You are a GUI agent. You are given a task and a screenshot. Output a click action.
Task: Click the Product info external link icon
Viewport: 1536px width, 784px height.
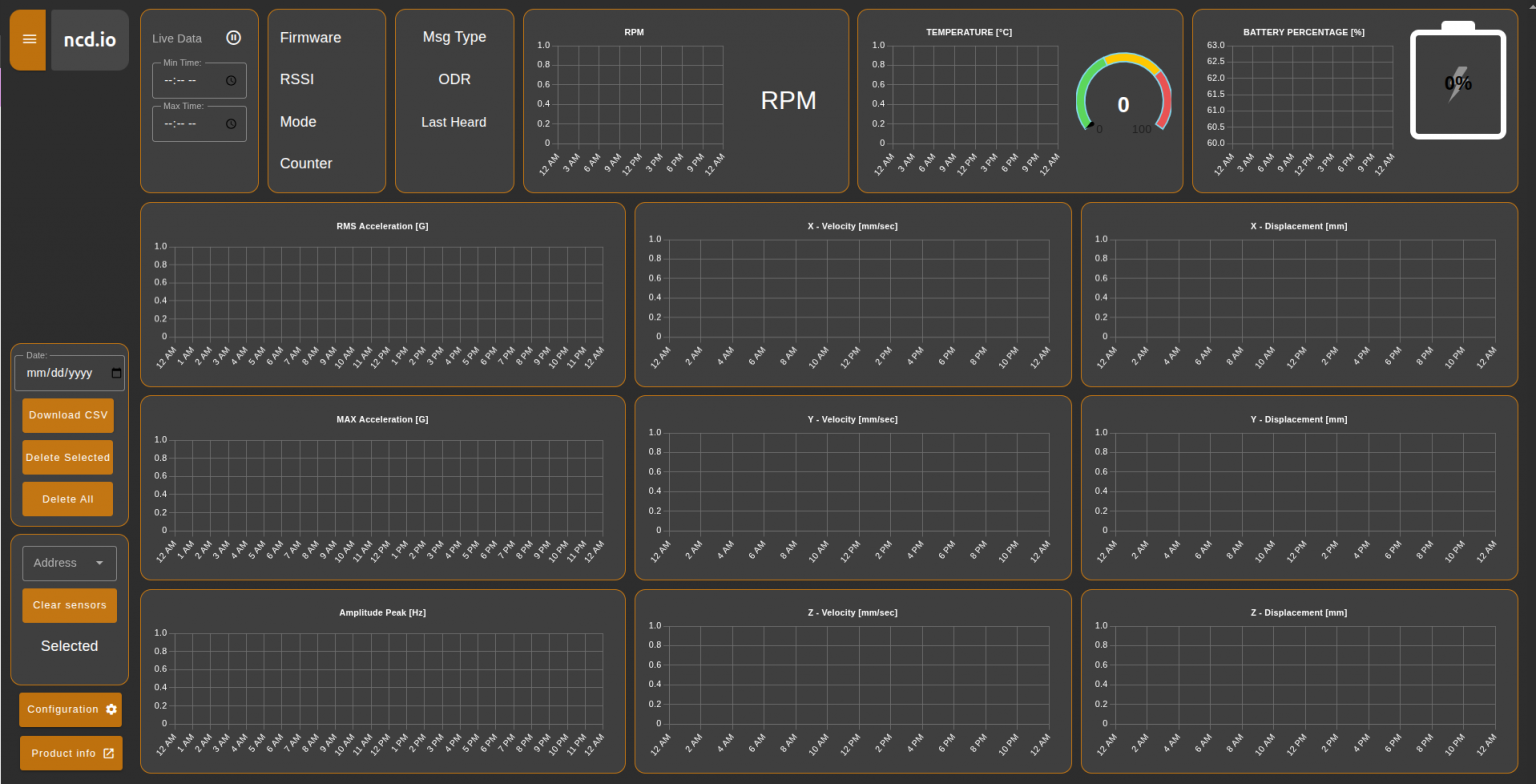[112, 753]
